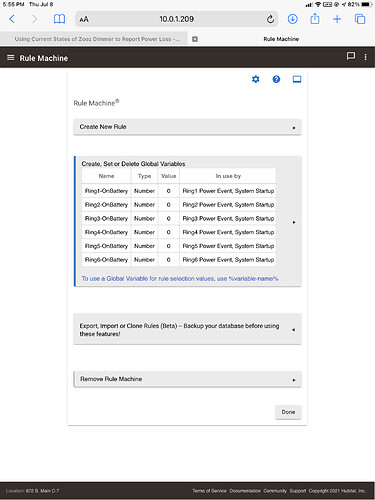The width and height of the screenshot is (375, 500).
Task: Open the Terms of Service footer link
Action: pos(209,491)
